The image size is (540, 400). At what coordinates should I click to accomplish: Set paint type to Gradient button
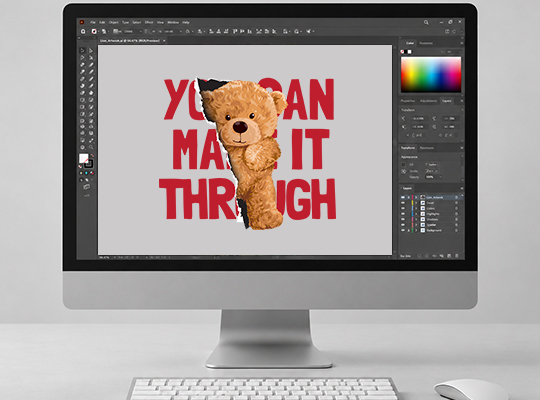coord(86,173)
